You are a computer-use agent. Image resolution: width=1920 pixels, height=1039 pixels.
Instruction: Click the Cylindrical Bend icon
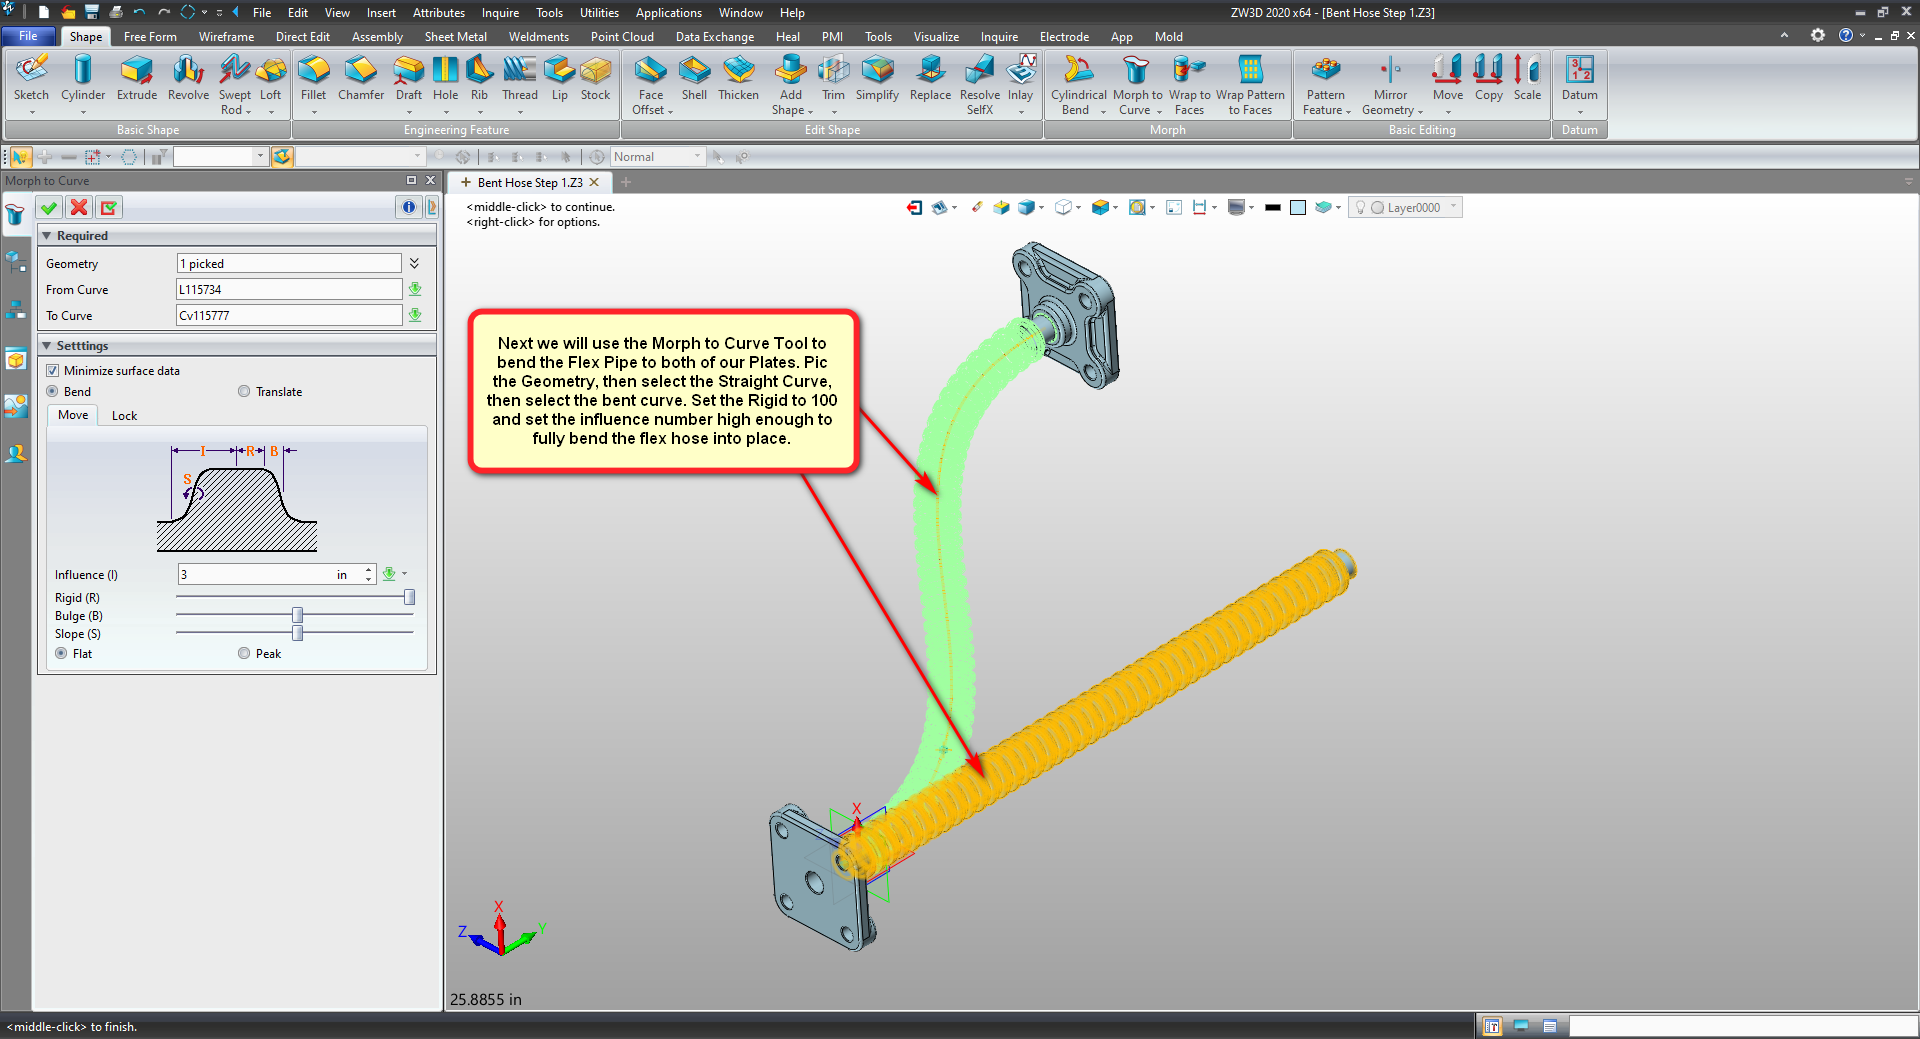pyautogui.click(x=1078, y=82)
